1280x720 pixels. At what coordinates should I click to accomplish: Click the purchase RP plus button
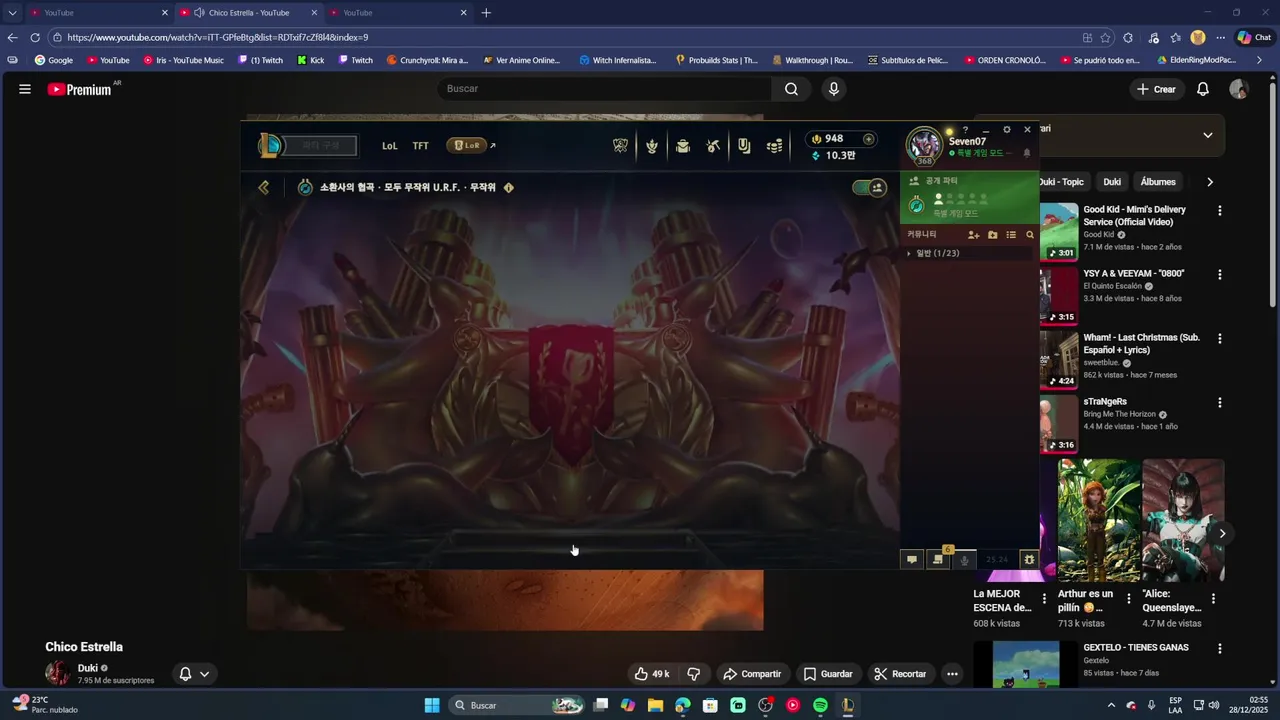(868, 139)
